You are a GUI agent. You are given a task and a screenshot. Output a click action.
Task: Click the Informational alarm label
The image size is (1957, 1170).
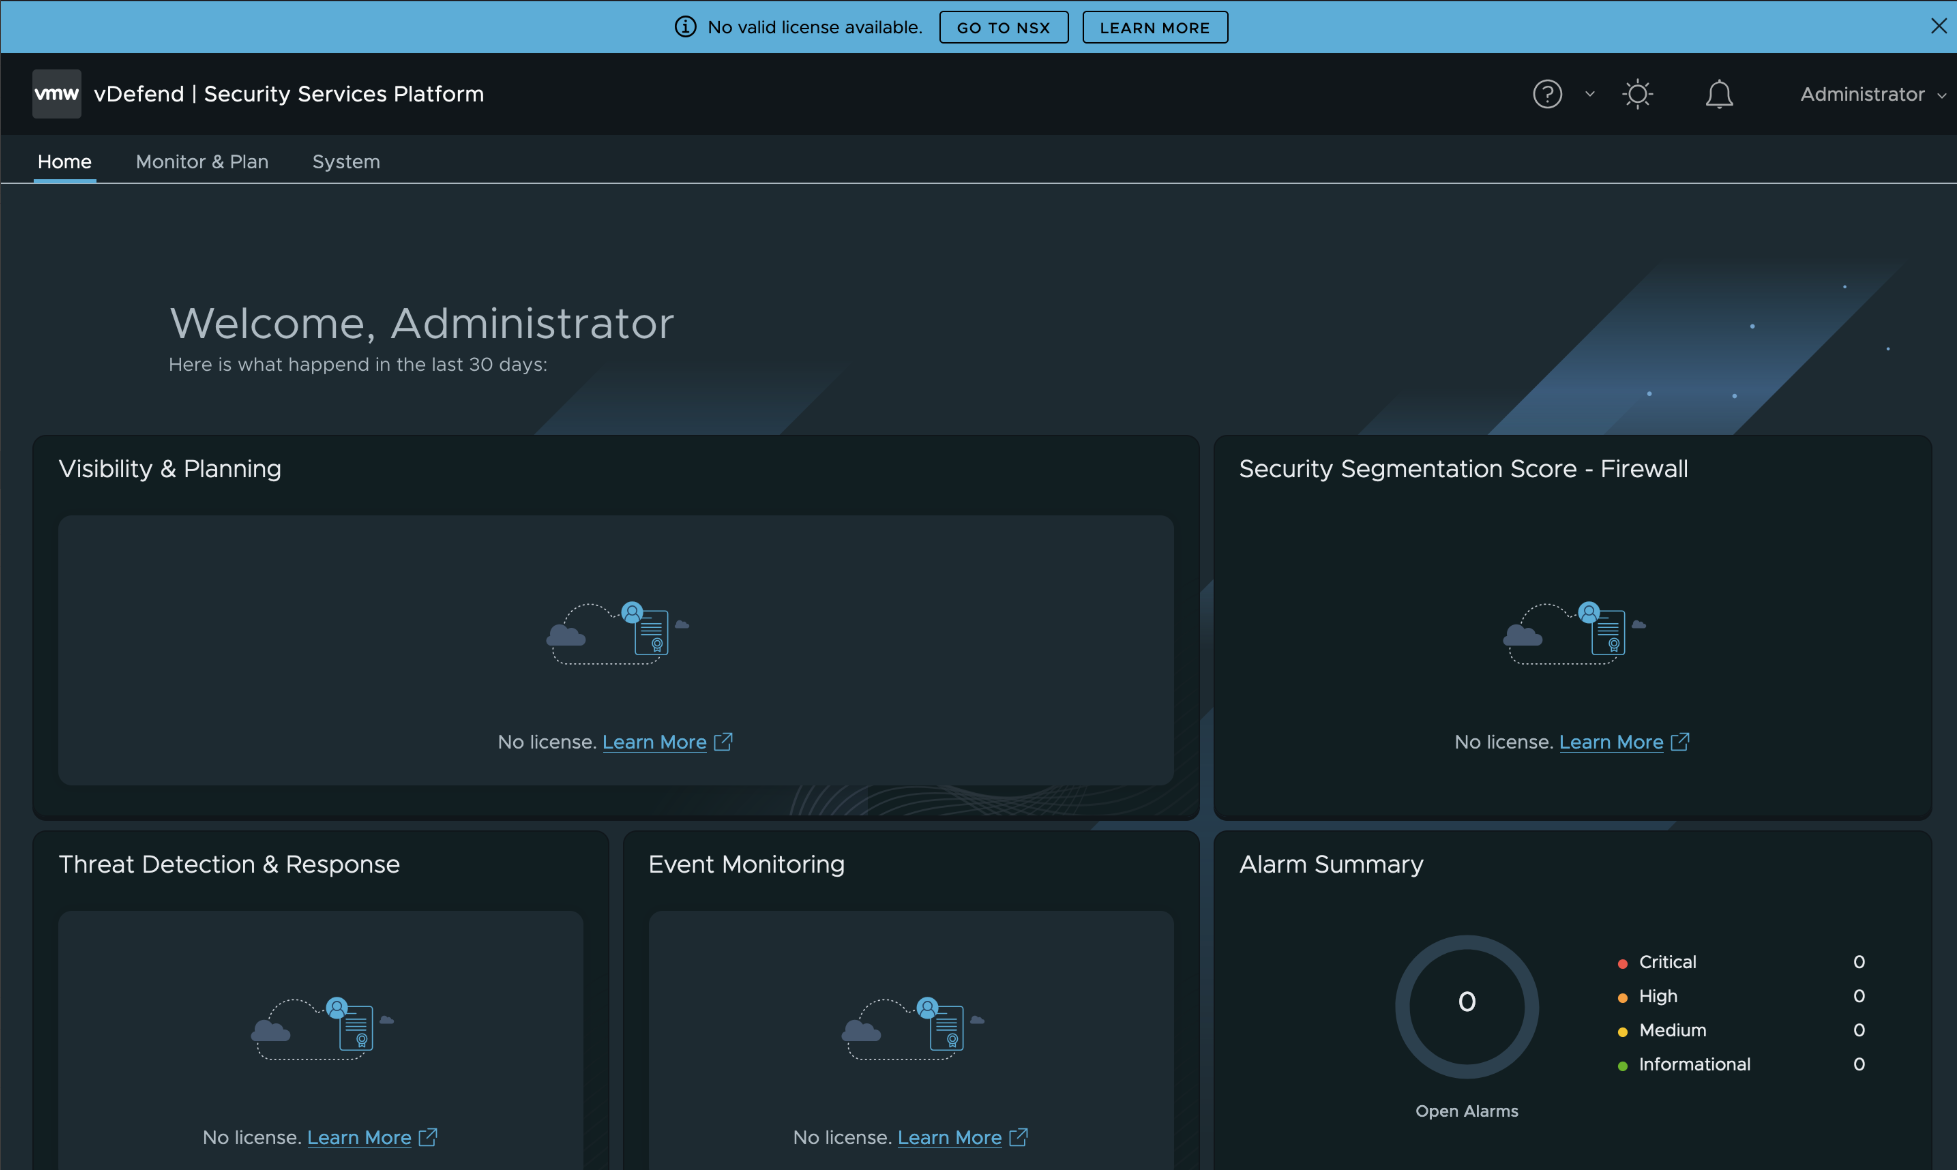pos(1694,1064)
